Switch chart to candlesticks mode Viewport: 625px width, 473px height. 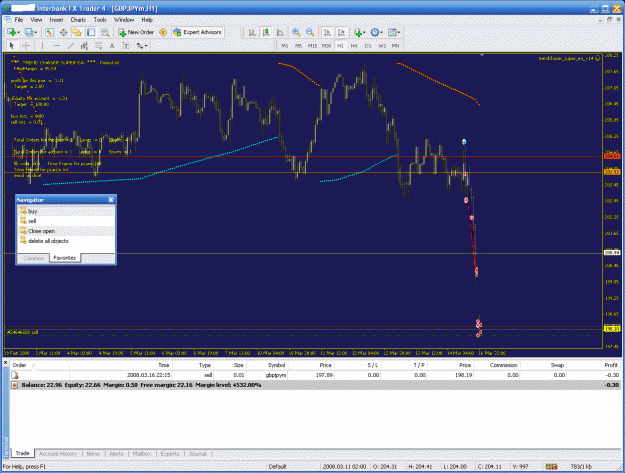tap(266, 32)
